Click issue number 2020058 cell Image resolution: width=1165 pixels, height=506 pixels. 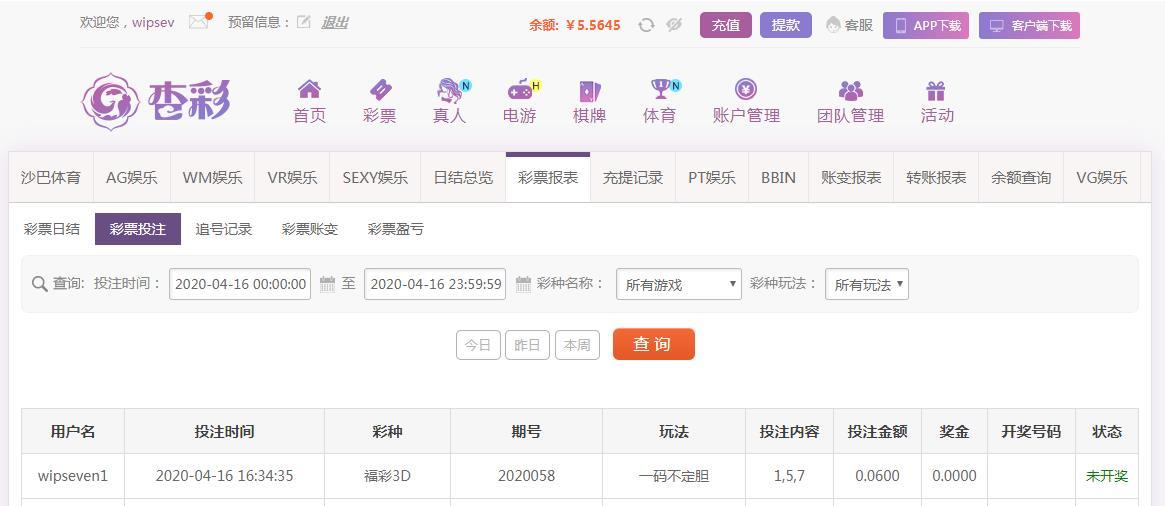526,476
